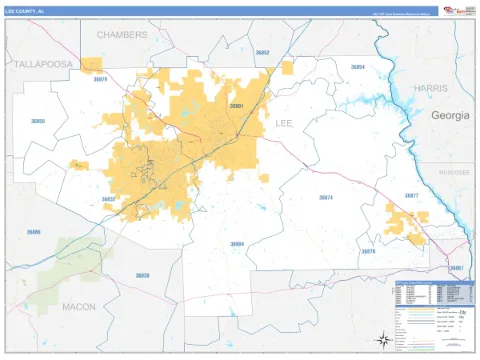The height and width of the screenshot is (360, 480).
Task: Click ZIP code label 36867
Action: click(x=457, y=268)
